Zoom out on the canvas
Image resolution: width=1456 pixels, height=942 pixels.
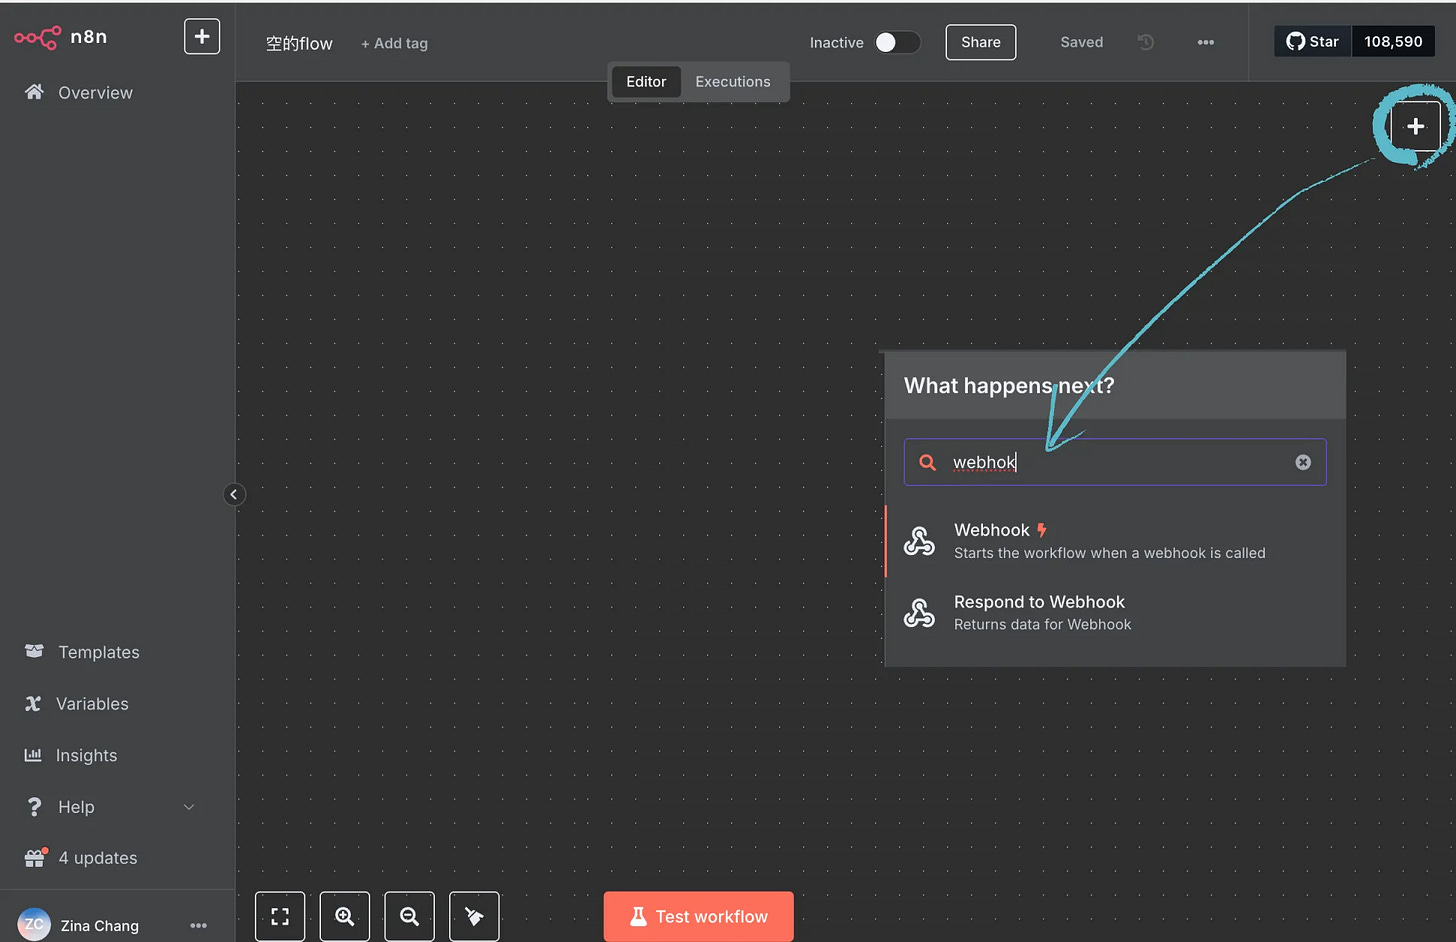(409, 916)
